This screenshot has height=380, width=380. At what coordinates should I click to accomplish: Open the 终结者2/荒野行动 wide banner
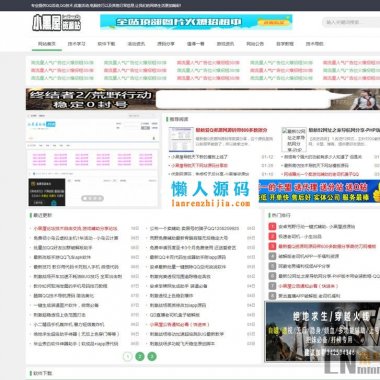pyautogui.click(x=203, y=99)
